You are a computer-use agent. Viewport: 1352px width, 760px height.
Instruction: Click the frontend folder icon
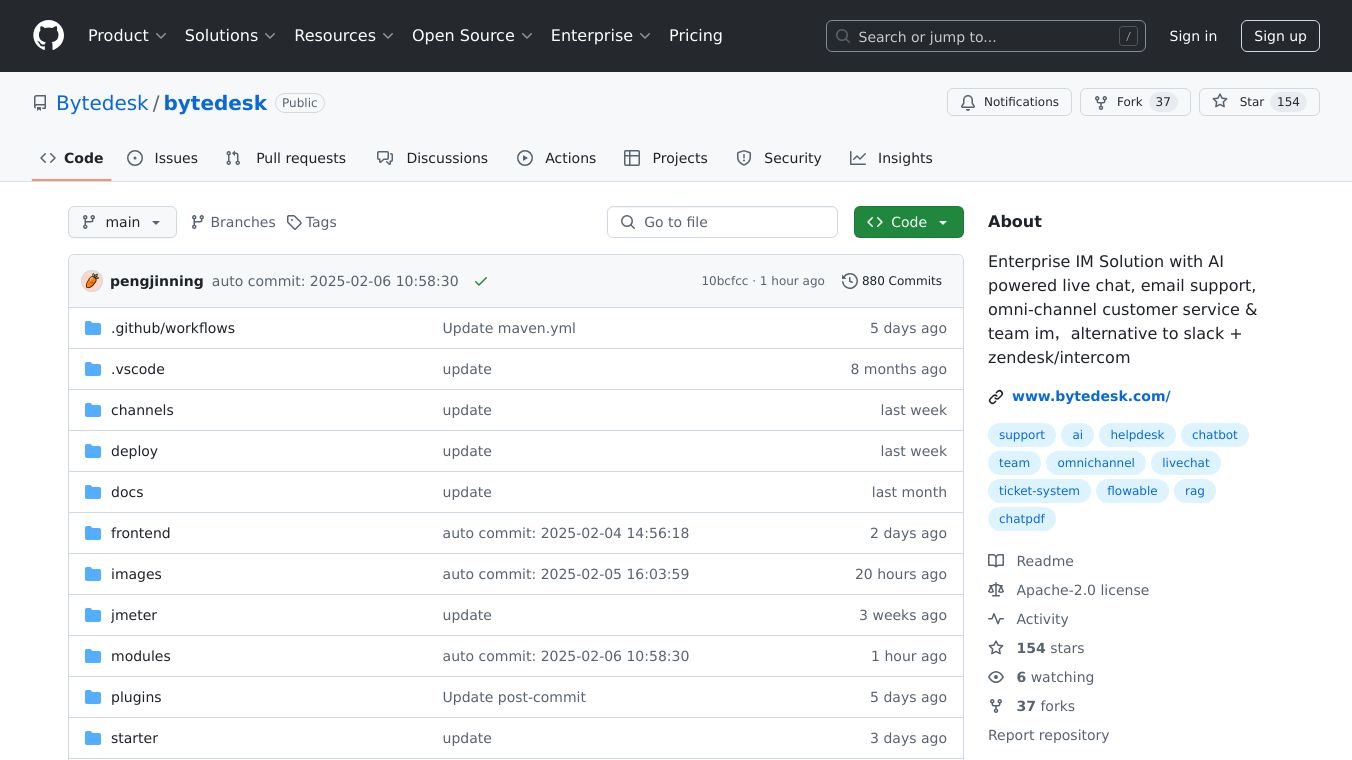(93, 533)
